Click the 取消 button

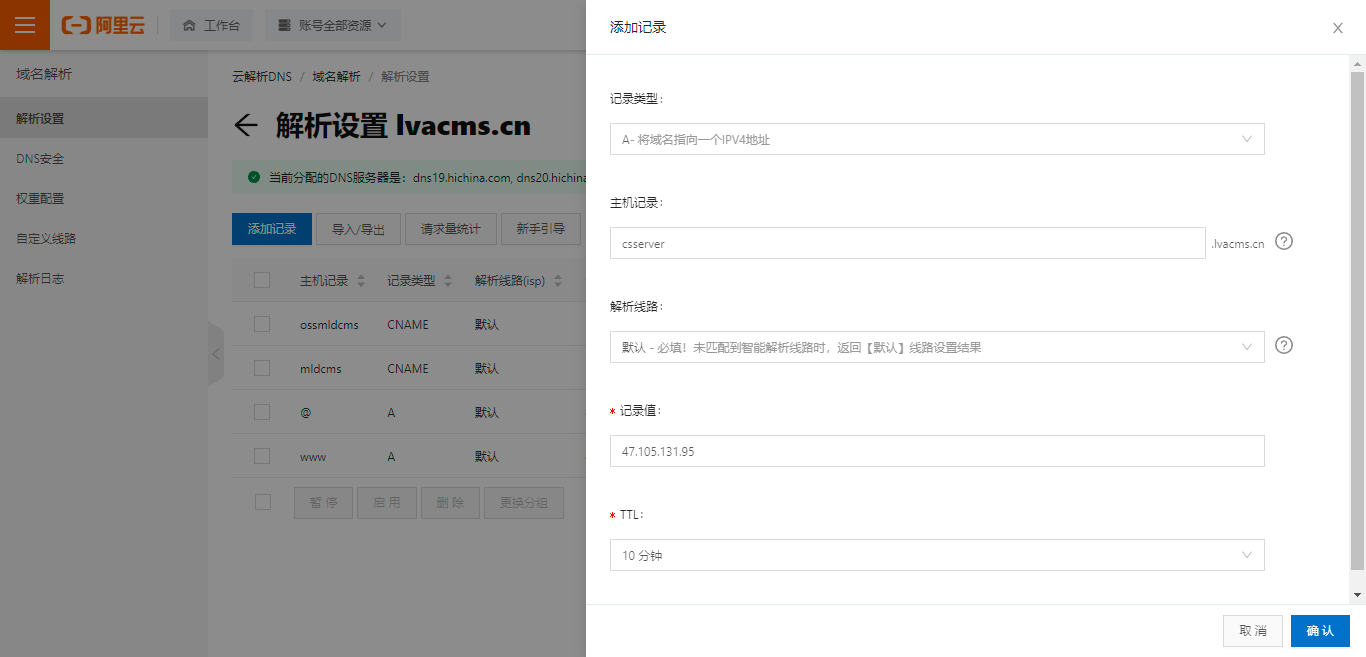tap(1253, 631)
